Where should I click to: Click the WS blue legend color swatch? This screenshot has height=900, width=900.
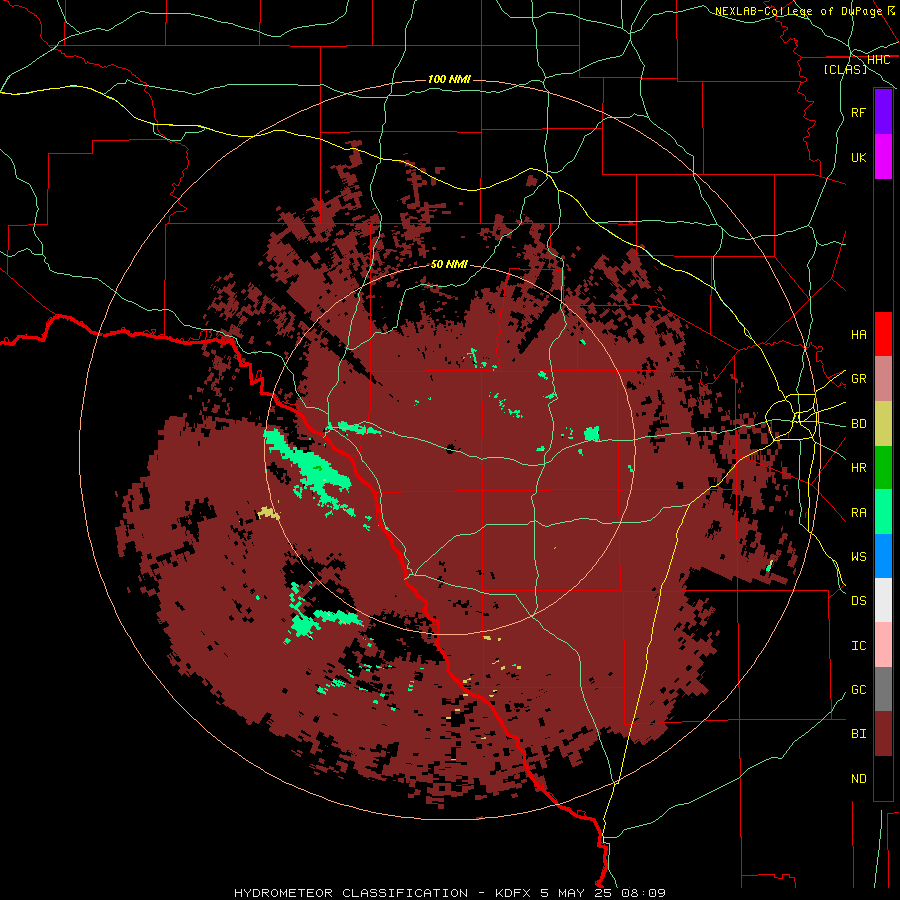click(883, 556)
